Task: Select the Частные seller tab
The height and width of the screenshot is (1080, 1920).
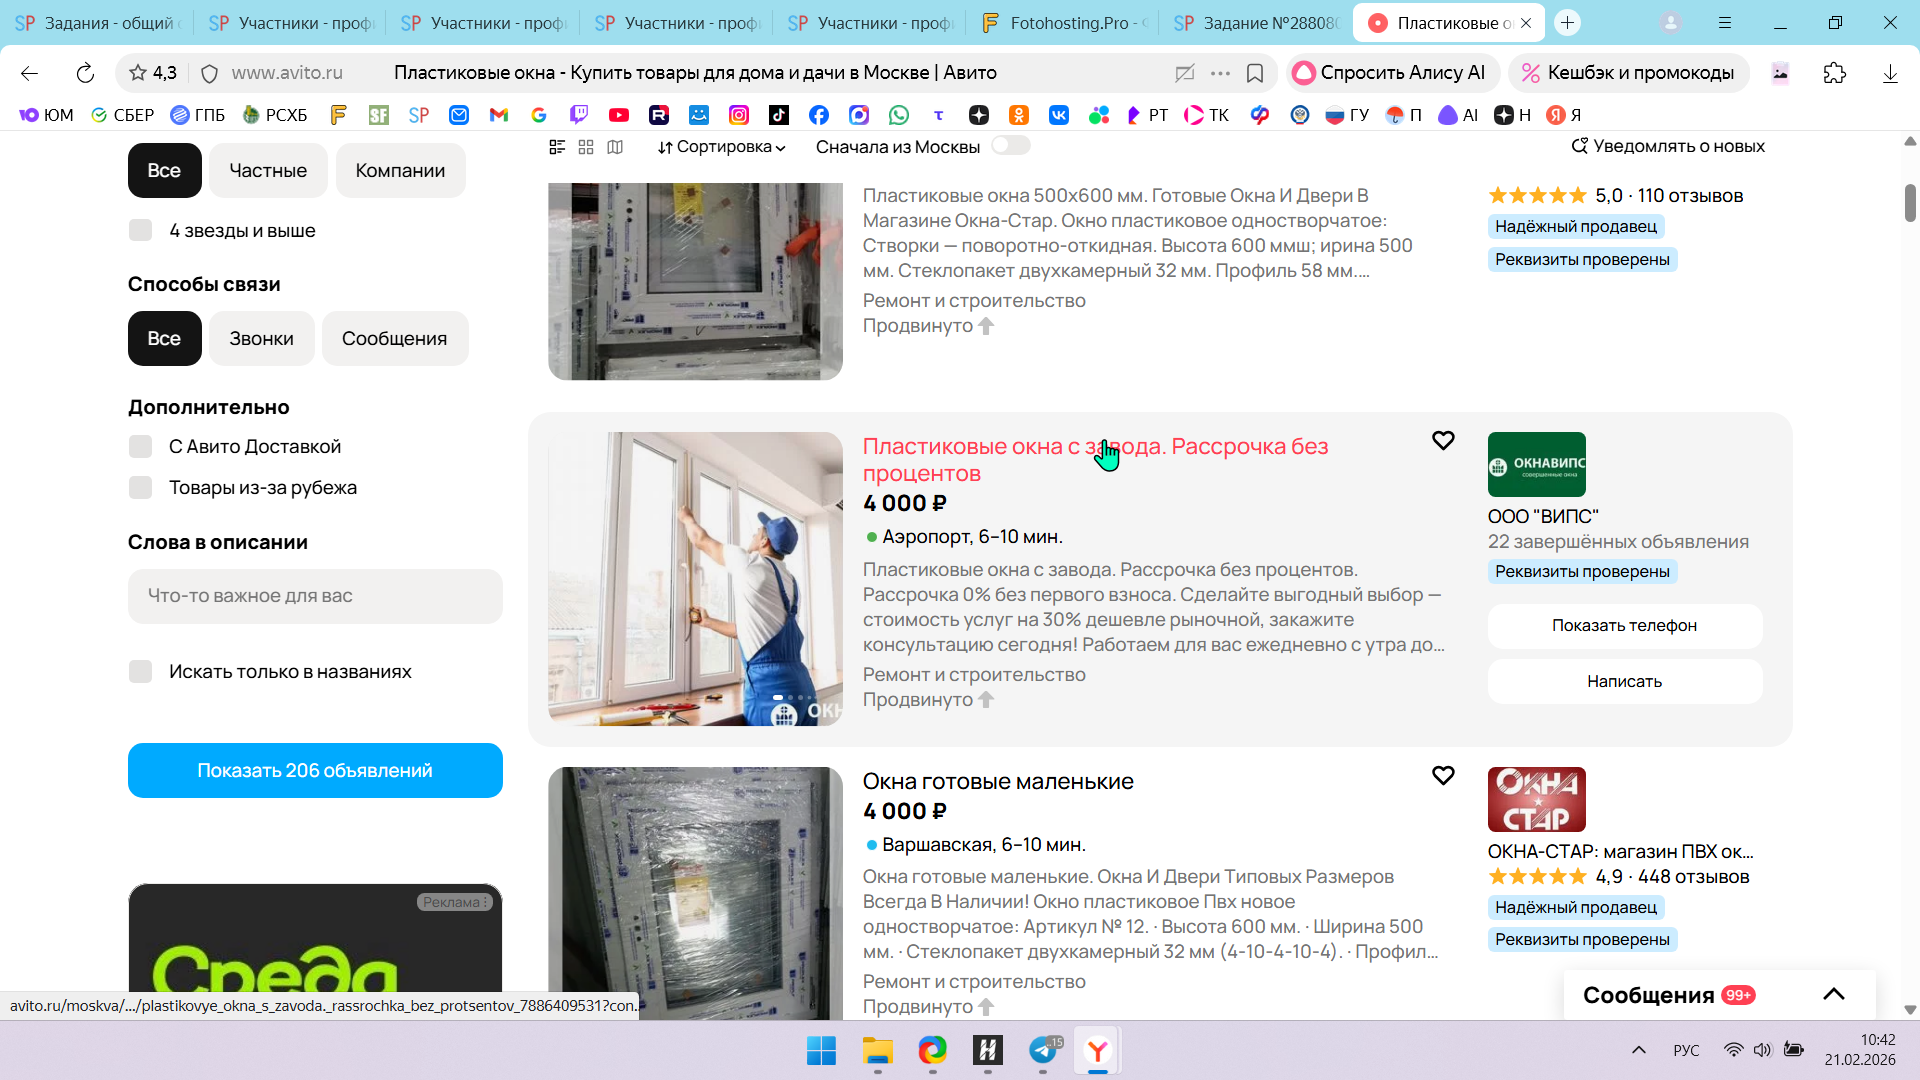Action: pos(268,171)
